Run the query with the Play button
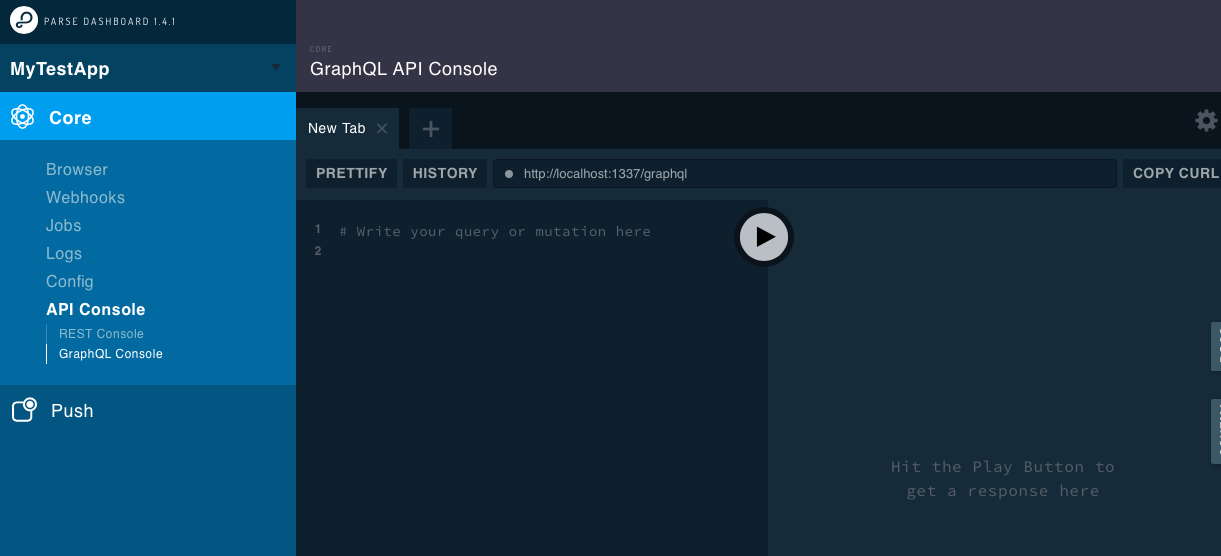The image size is (1221, 556). [x=764, y=237]
